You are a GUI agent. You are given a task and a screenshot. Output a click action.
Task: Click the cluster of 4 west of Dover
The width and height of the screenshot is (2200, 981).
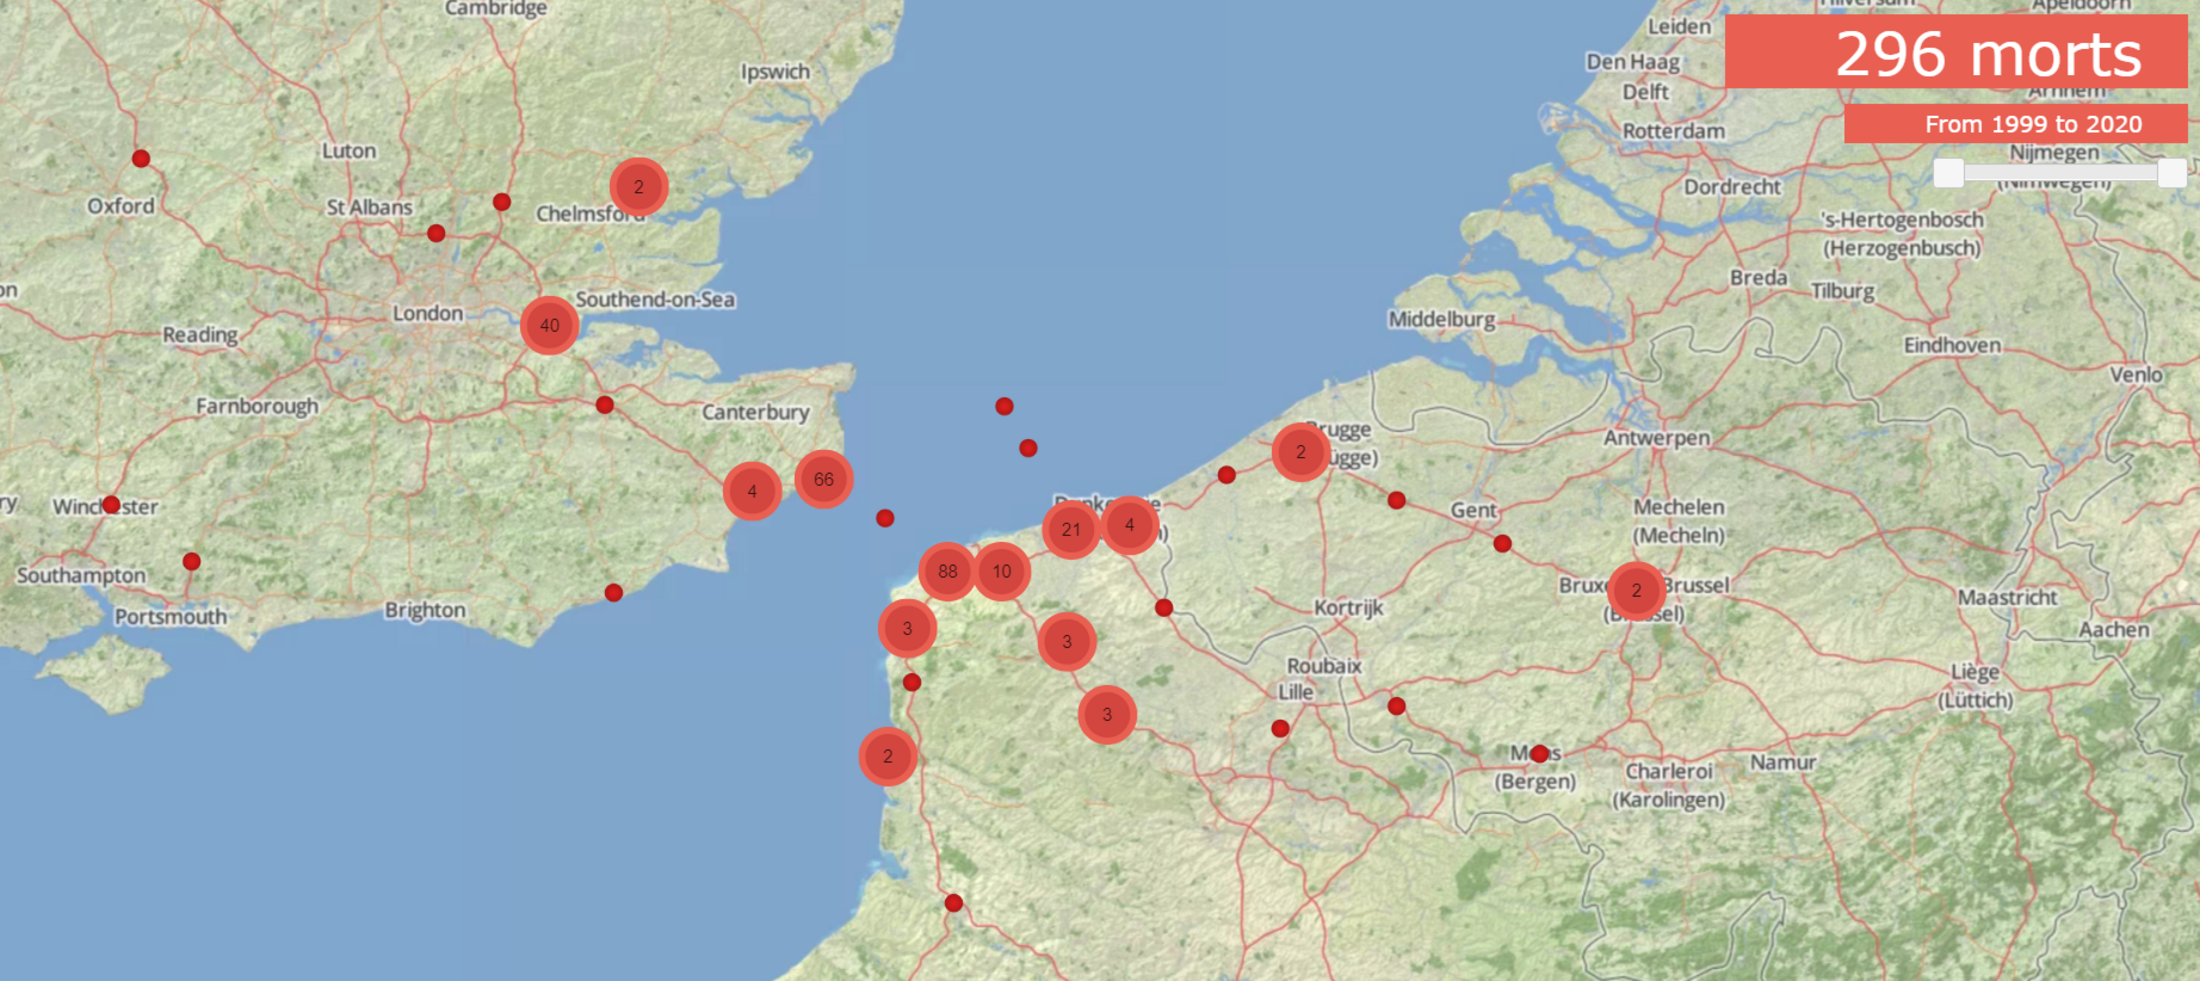(x=752, y=491)
